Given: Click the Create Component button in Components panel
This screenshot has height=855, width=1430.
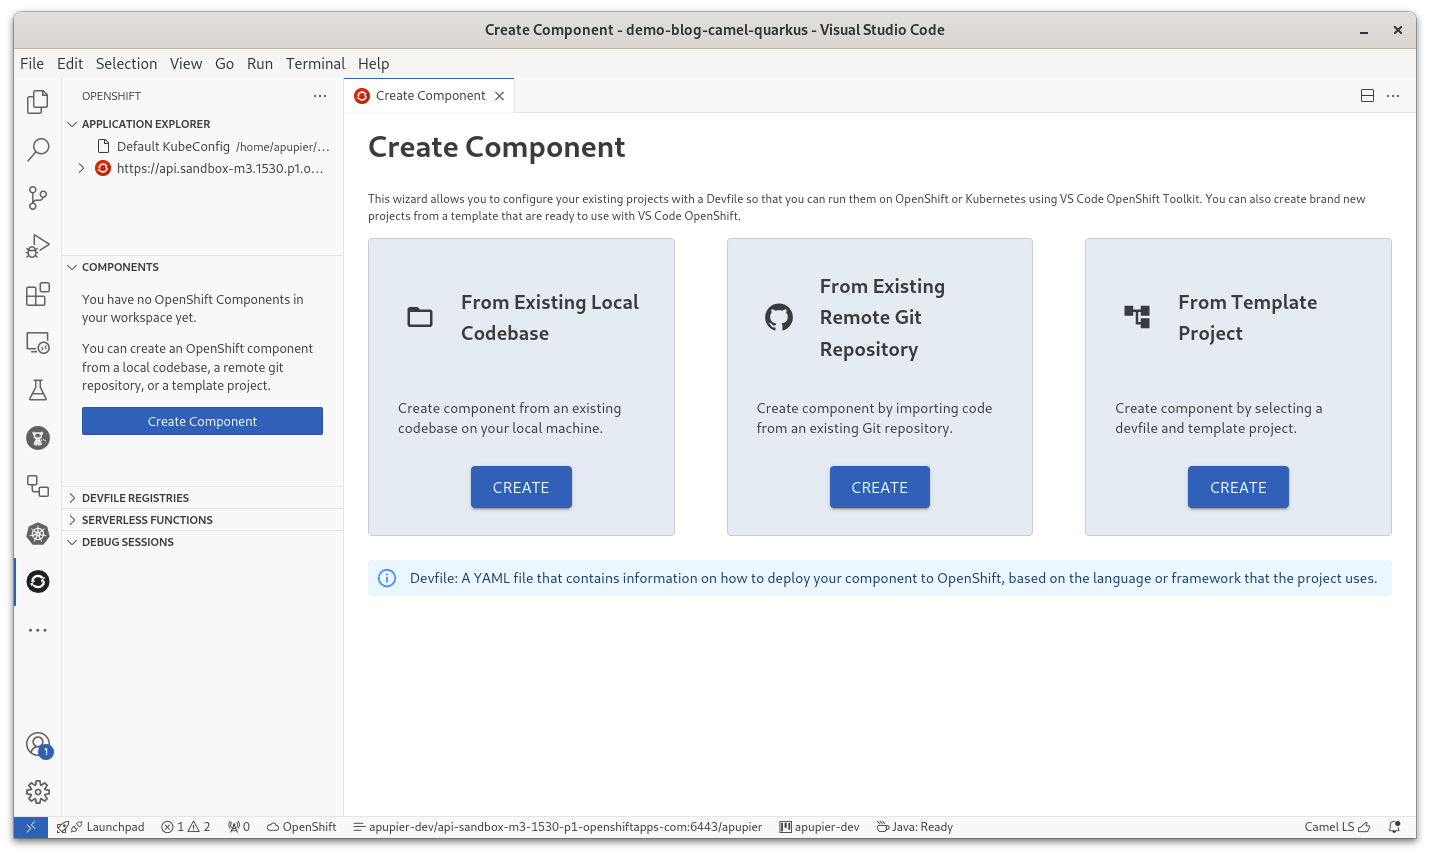Looking at the screenshot, I should pyautogui.click(x=202, y=420).
